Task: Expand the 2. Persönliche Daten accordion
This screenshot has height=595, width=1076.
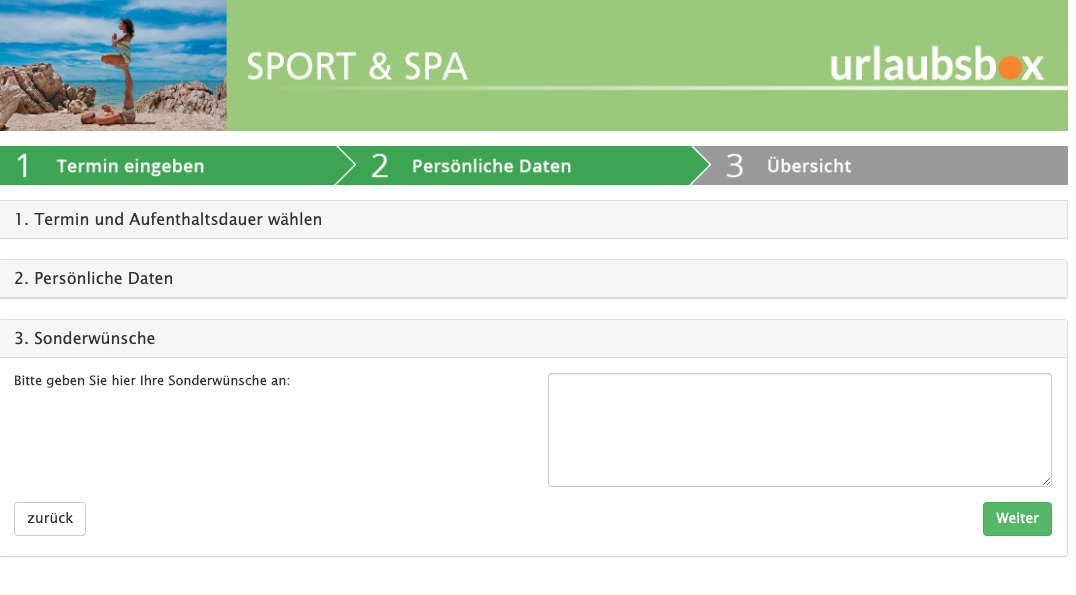Action: click(x=533, y=279)
